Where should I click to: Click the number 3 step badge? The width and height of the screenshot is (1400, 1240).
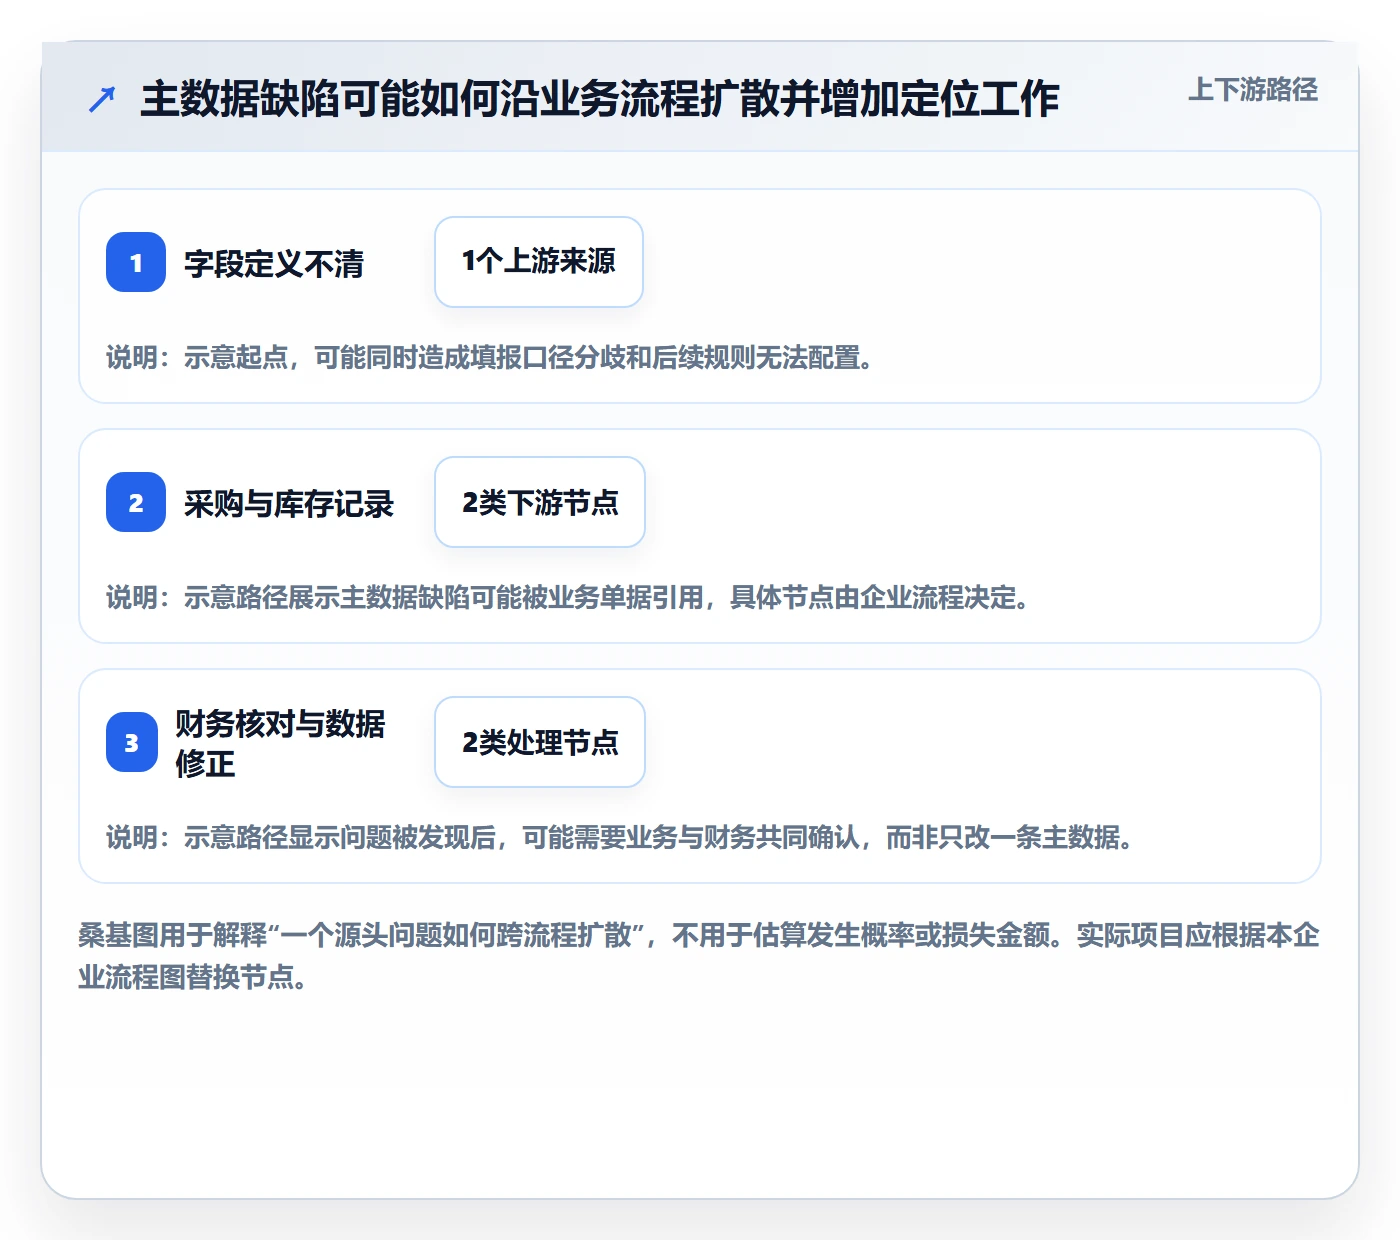(132, 742)
